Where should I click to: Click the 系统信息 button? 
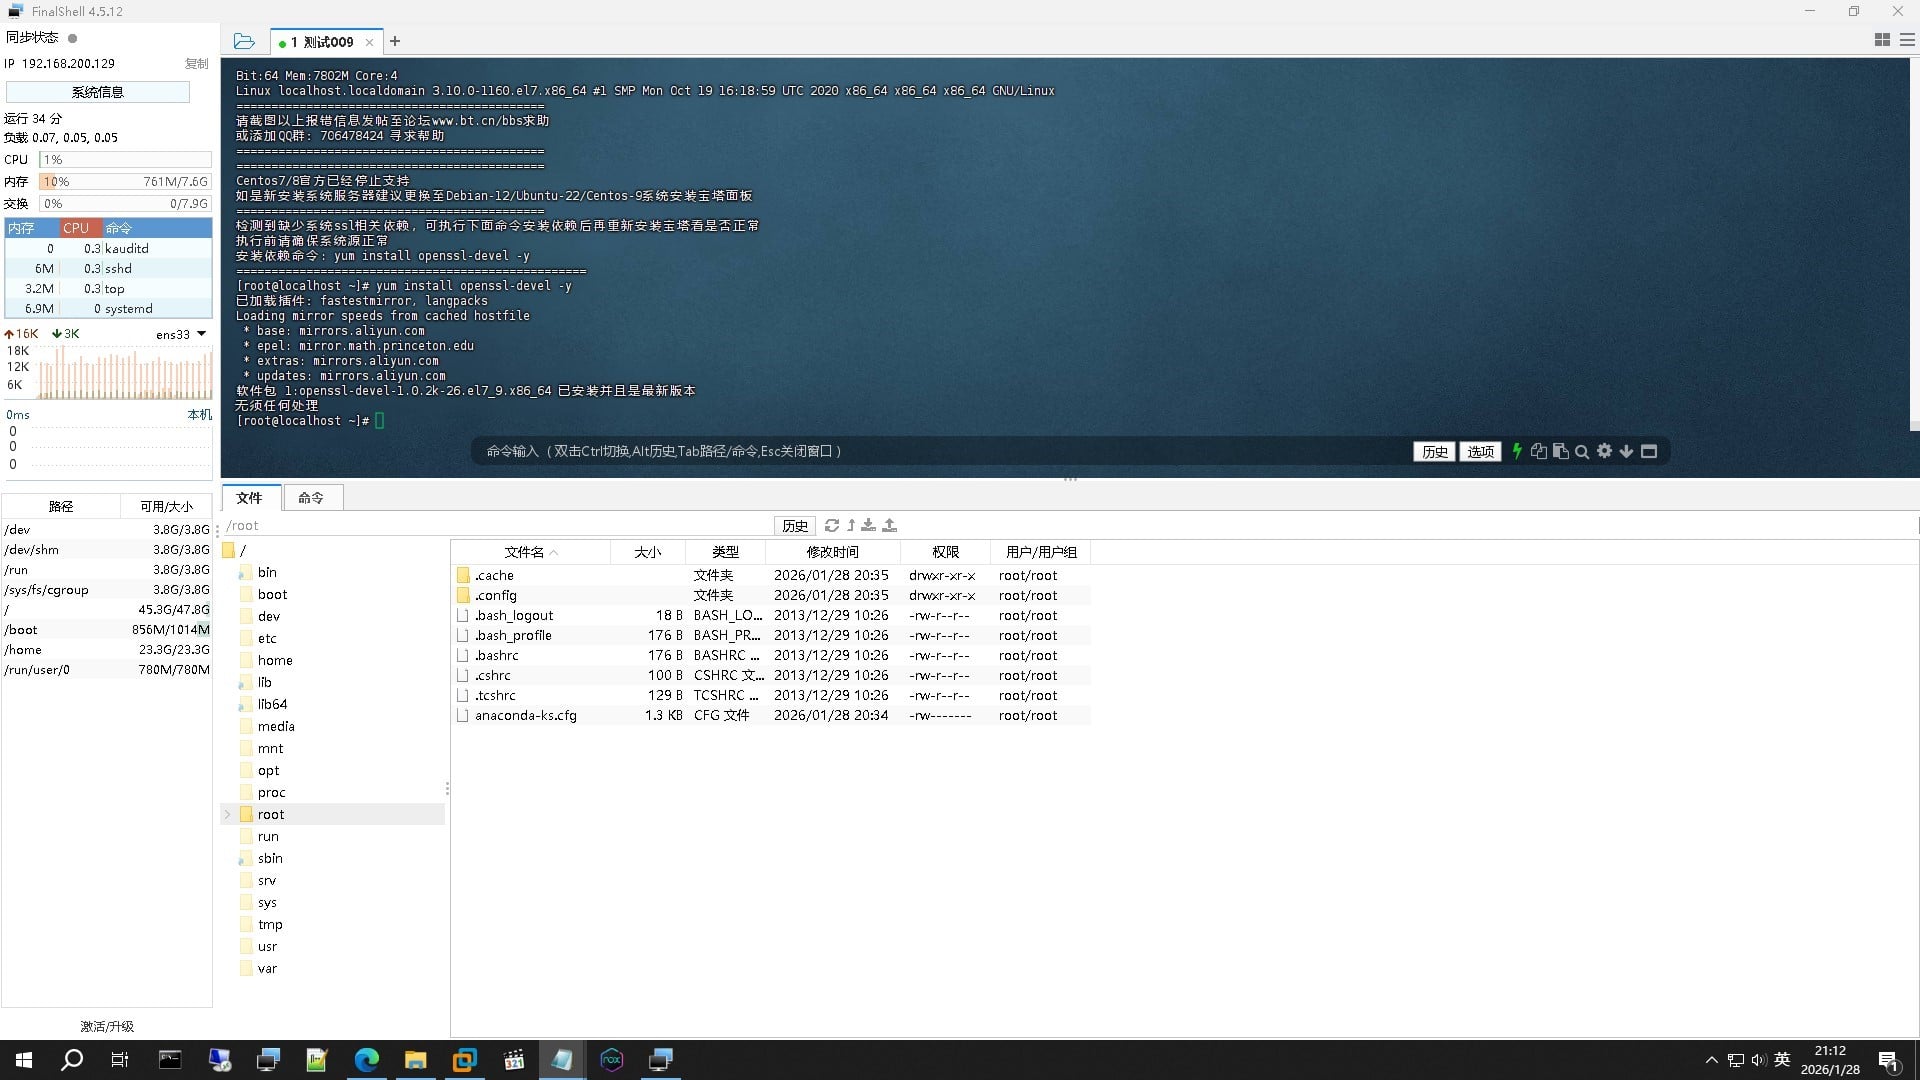[97, 92]
